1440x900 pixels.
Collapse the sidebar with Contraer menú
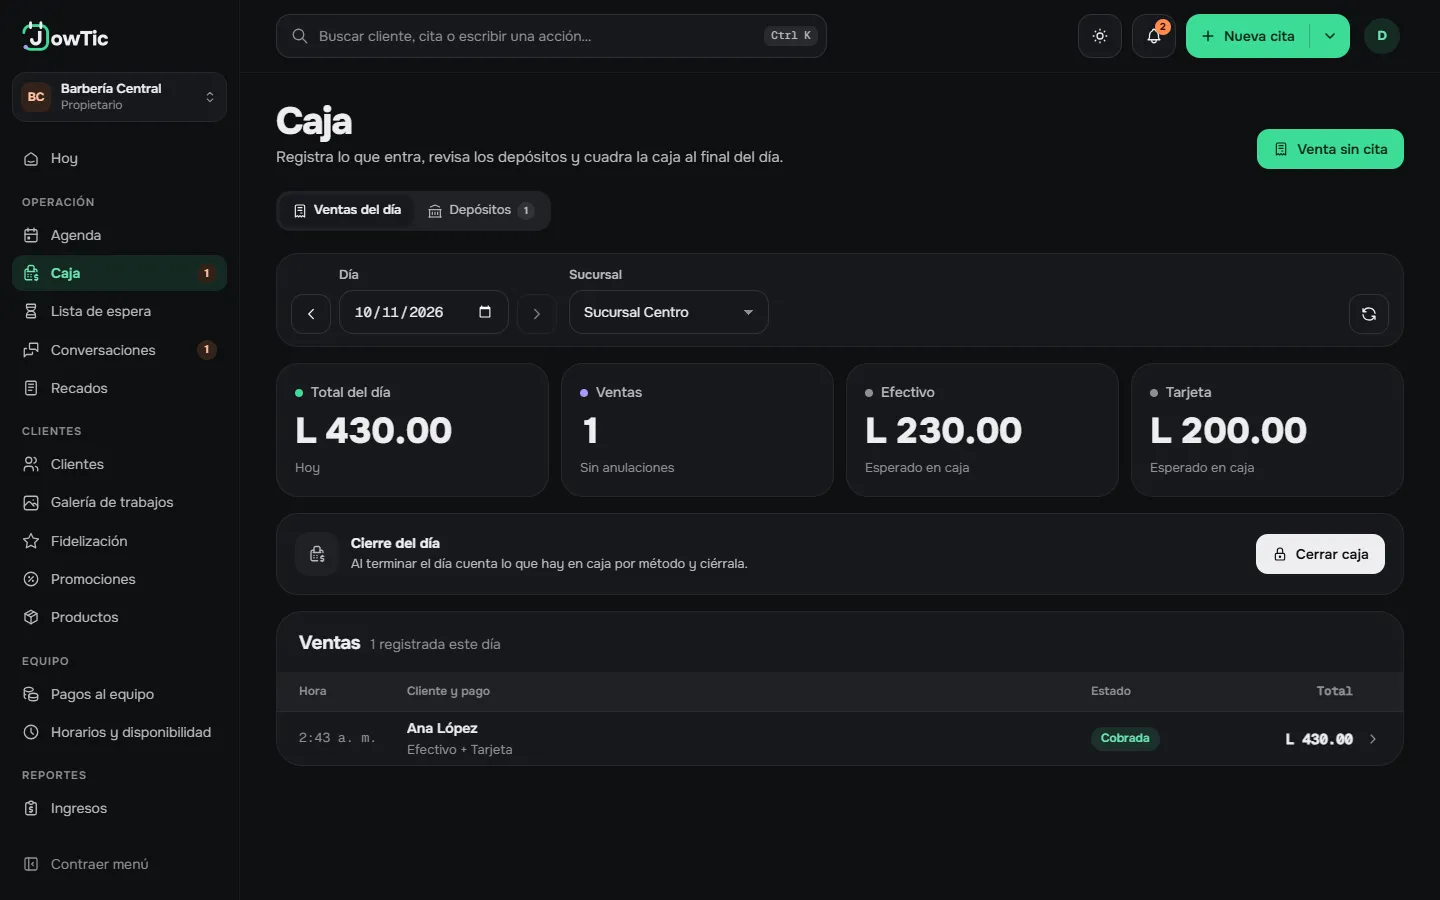(x=119, y=864)
